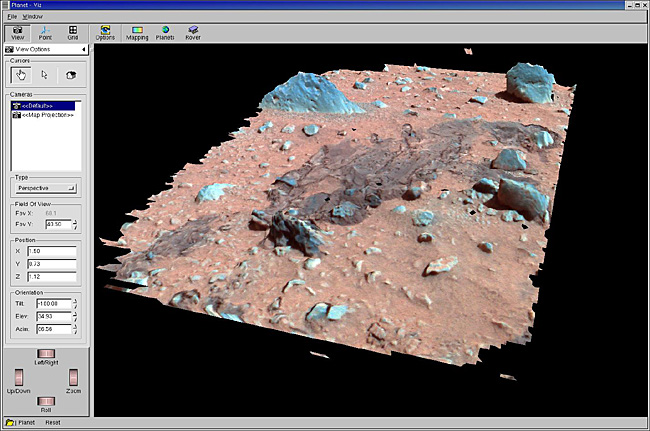Click the Mapping toolbar icon
This screenshot has height=431, width=650.
(x=136, y=32)
